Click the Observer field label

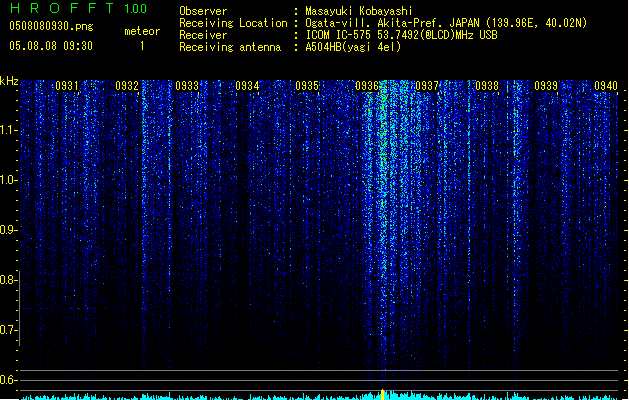click(x=203, y=11)
